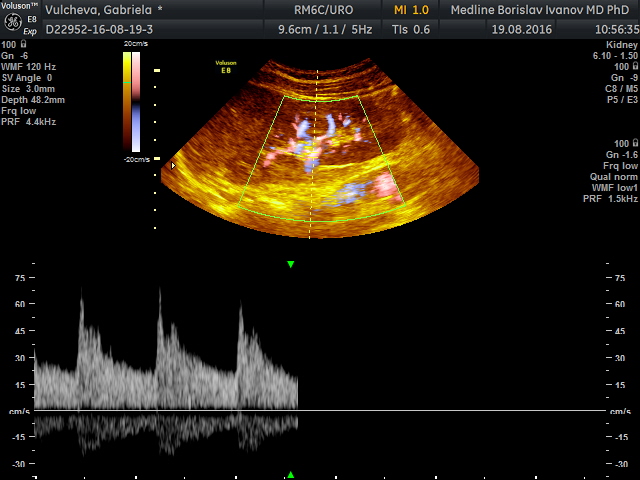Click the time 10:56:35
The height and width of the screenshot is (480, 640).
point(617,29)
